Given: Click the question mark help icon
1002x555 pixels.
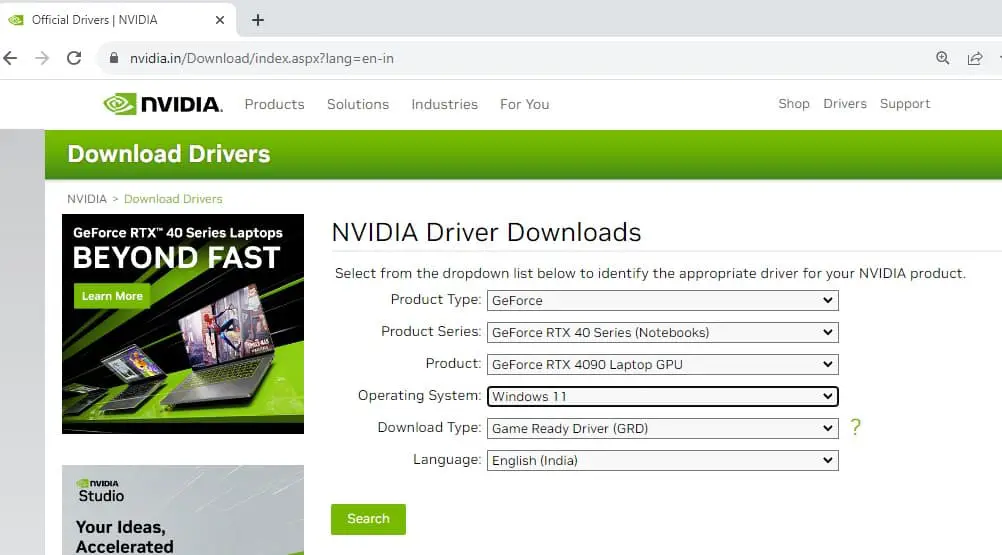Looking at the screenshot, I should pyautogui.click(x=855, y=428).
